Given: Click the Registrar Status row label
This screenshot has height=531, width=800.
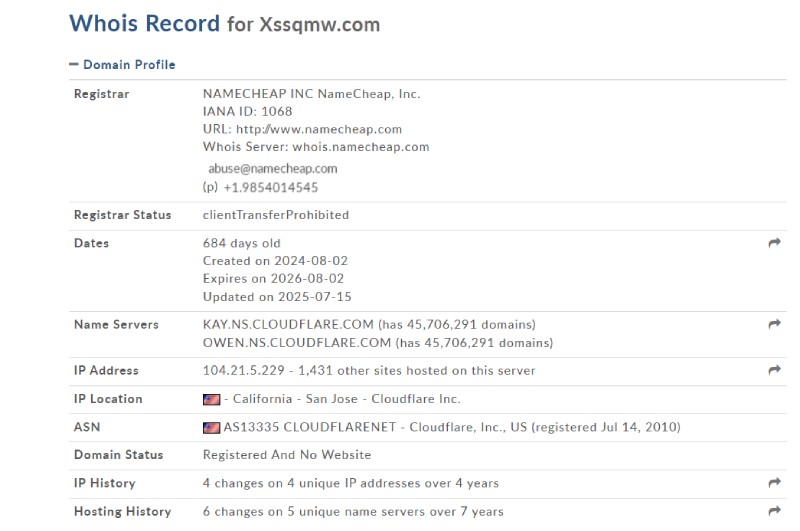Looking at the screenshot, I should point(122,215).
